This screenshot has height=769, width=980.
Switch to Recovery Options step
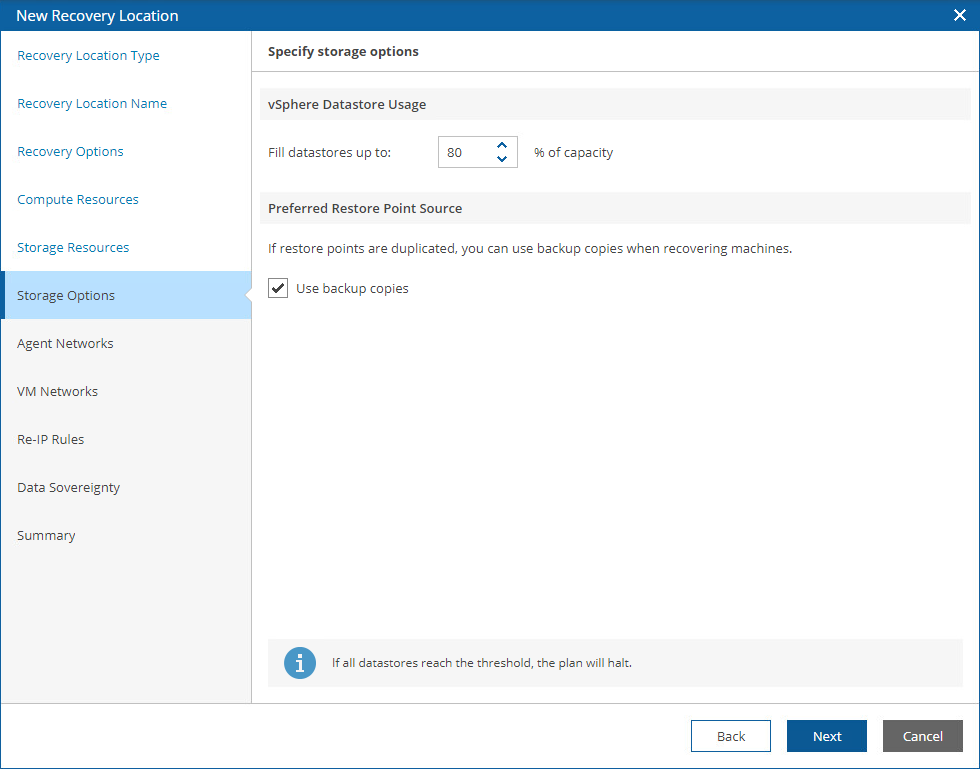[x=70, y=152]
